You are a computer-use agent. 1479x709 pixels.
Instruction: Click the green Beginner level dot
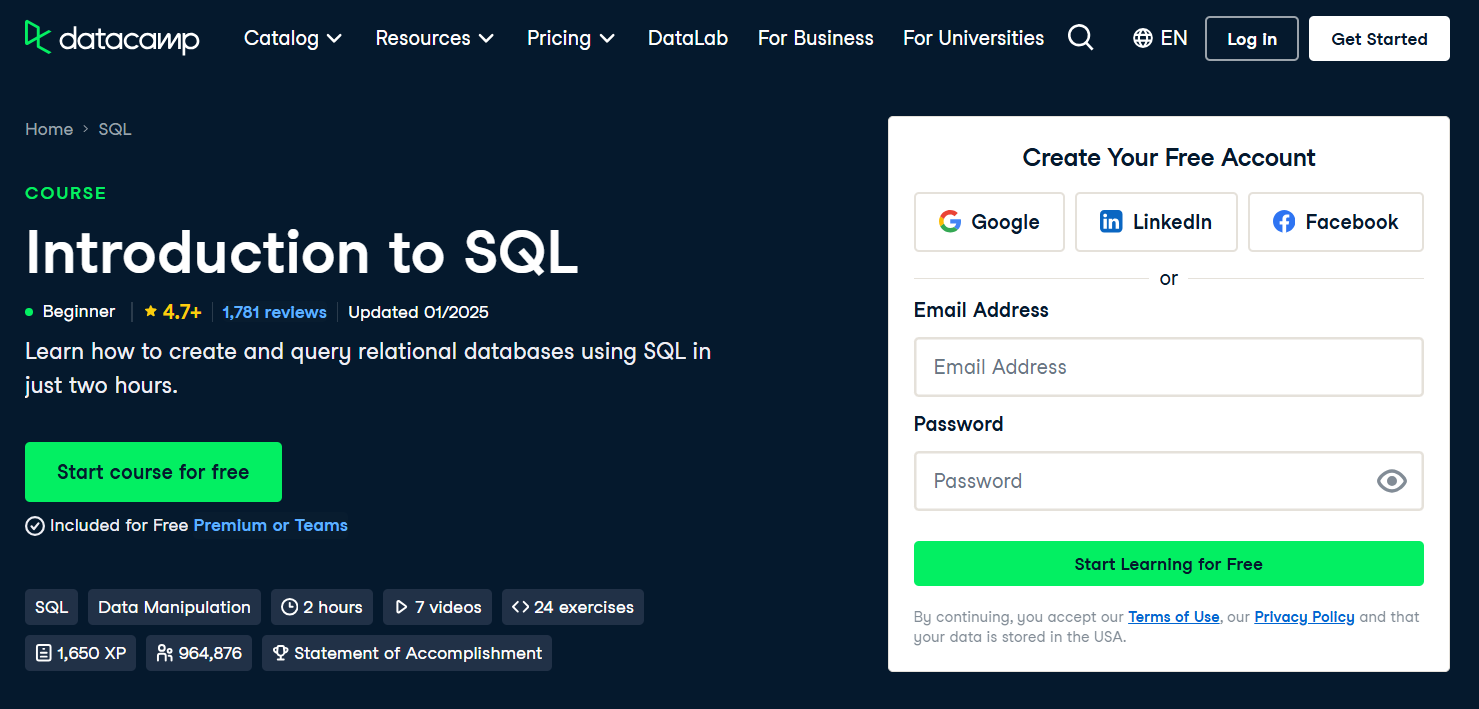[x=29, y=312]
